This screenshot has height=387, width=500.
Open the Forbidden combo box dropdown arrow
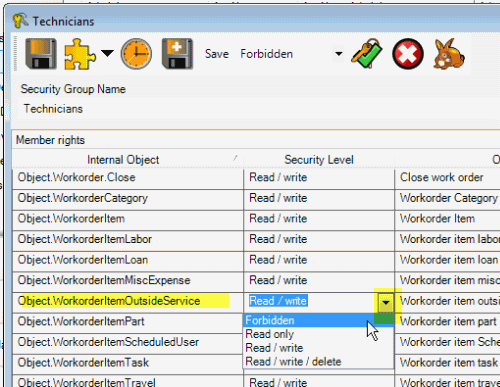[339, 54]
